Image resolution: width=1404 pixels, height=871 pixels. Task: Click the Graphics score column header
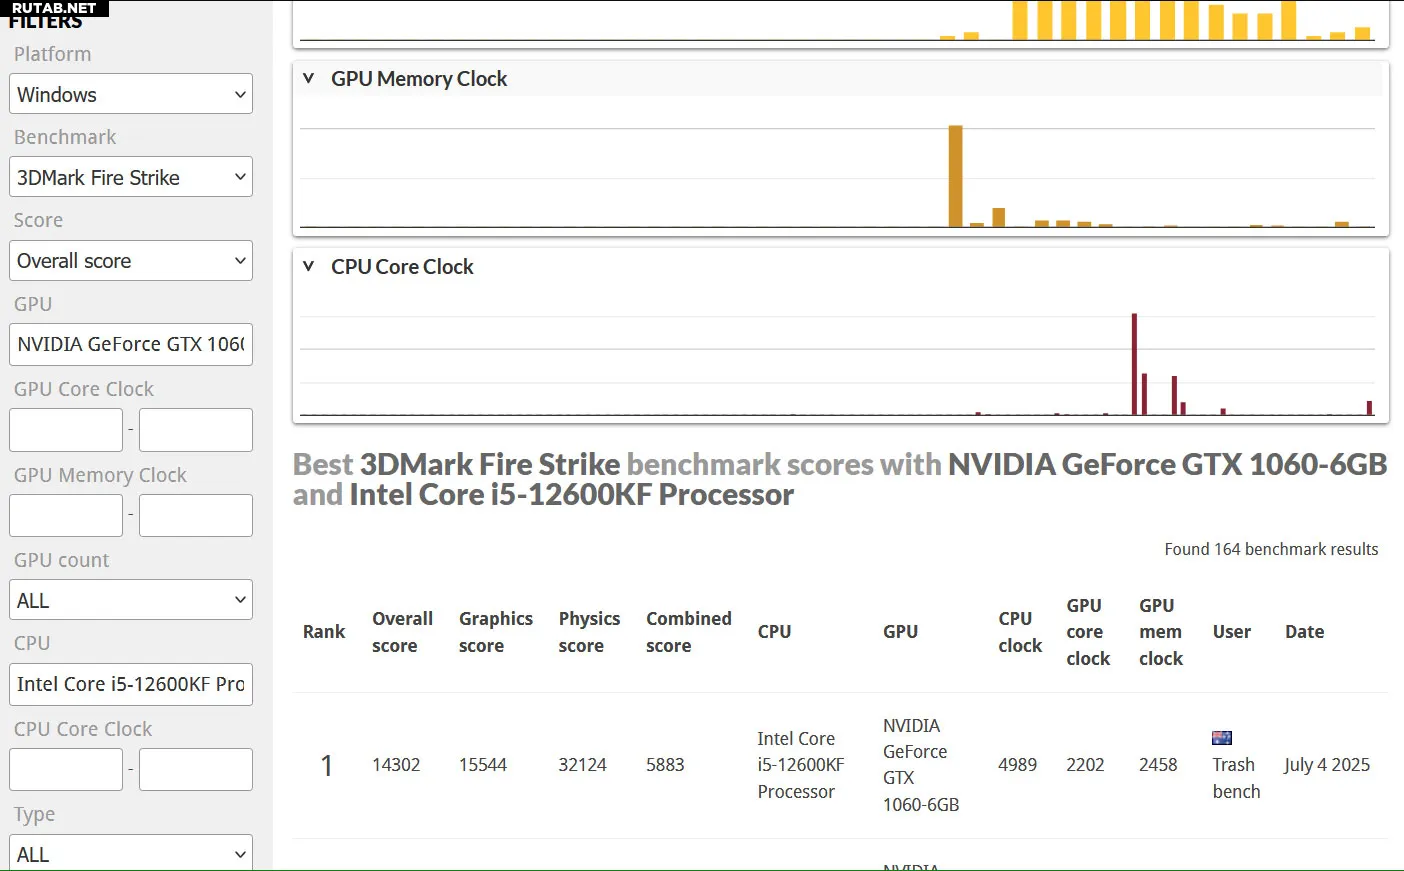coord(496,632)
